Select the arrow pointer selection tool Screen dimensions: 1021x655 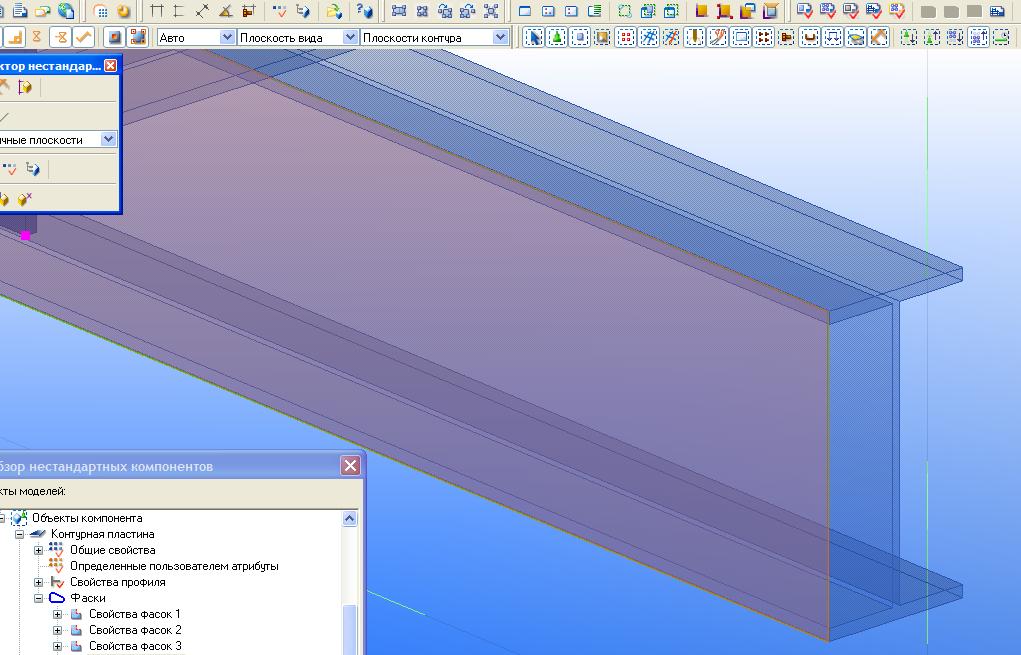532,37
